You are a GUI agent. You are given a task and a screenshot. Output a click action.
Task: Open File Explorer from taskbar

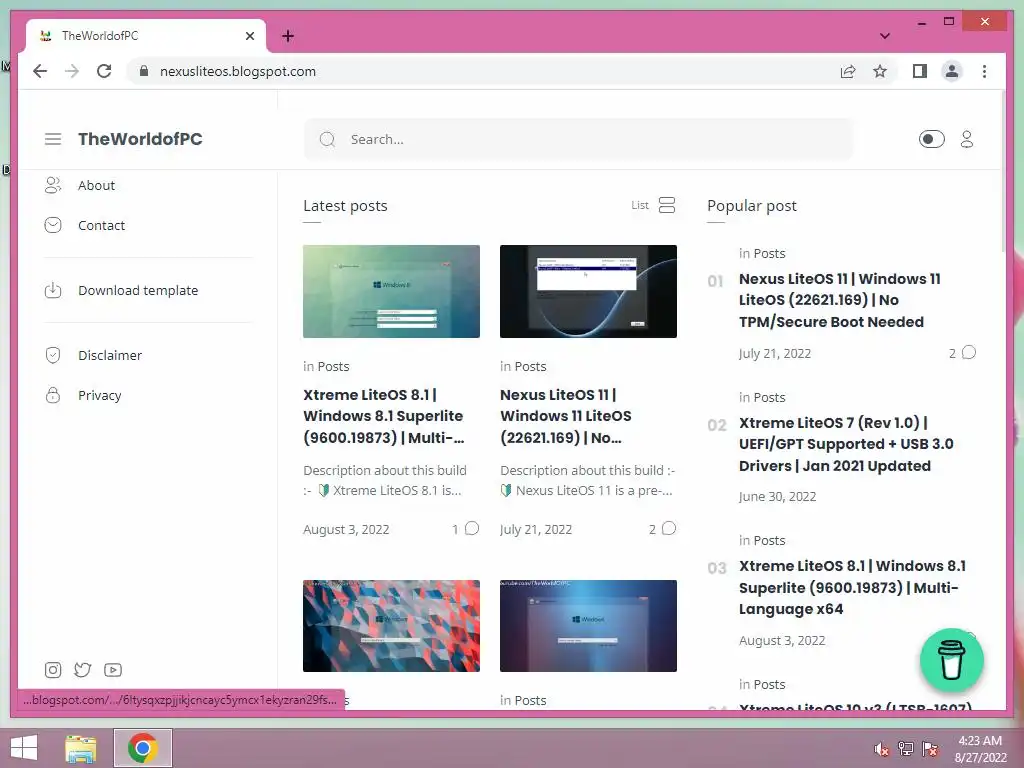click(81, 748)
